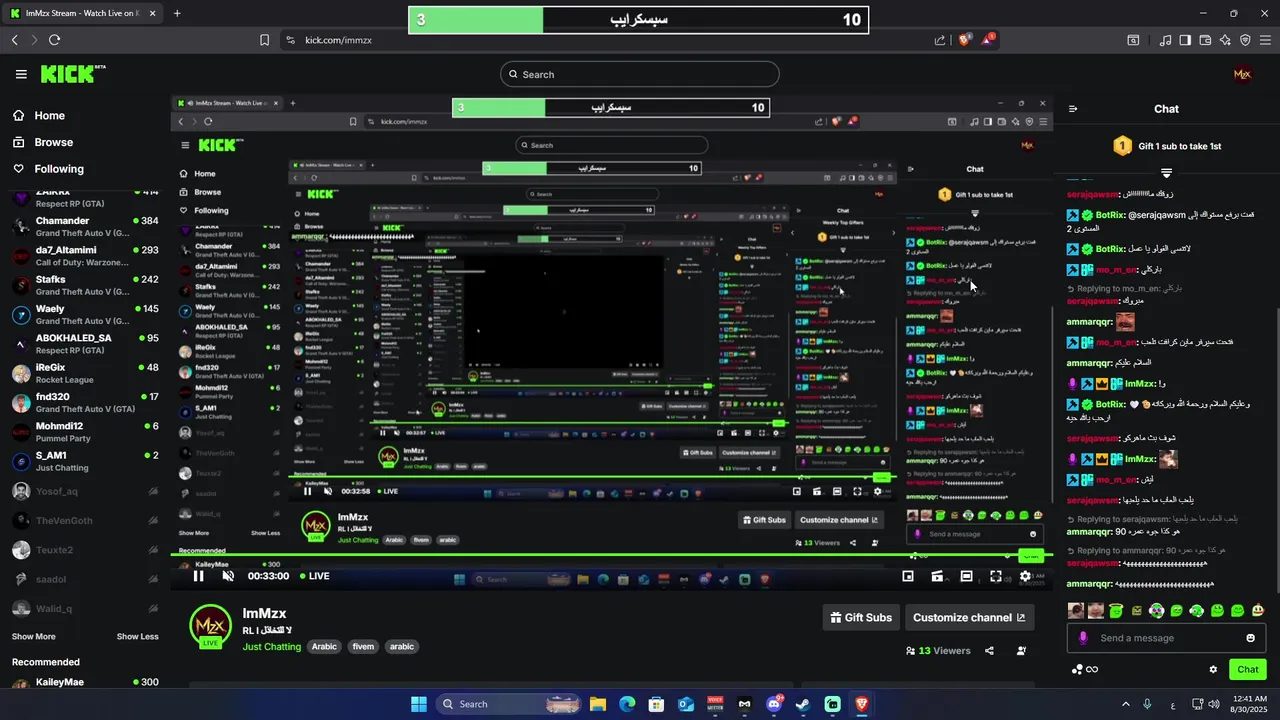Open Brave Shields icon in the address bar
Image resolution: width=1280 pixels, height=720 pixels.
tap(965, 40)
